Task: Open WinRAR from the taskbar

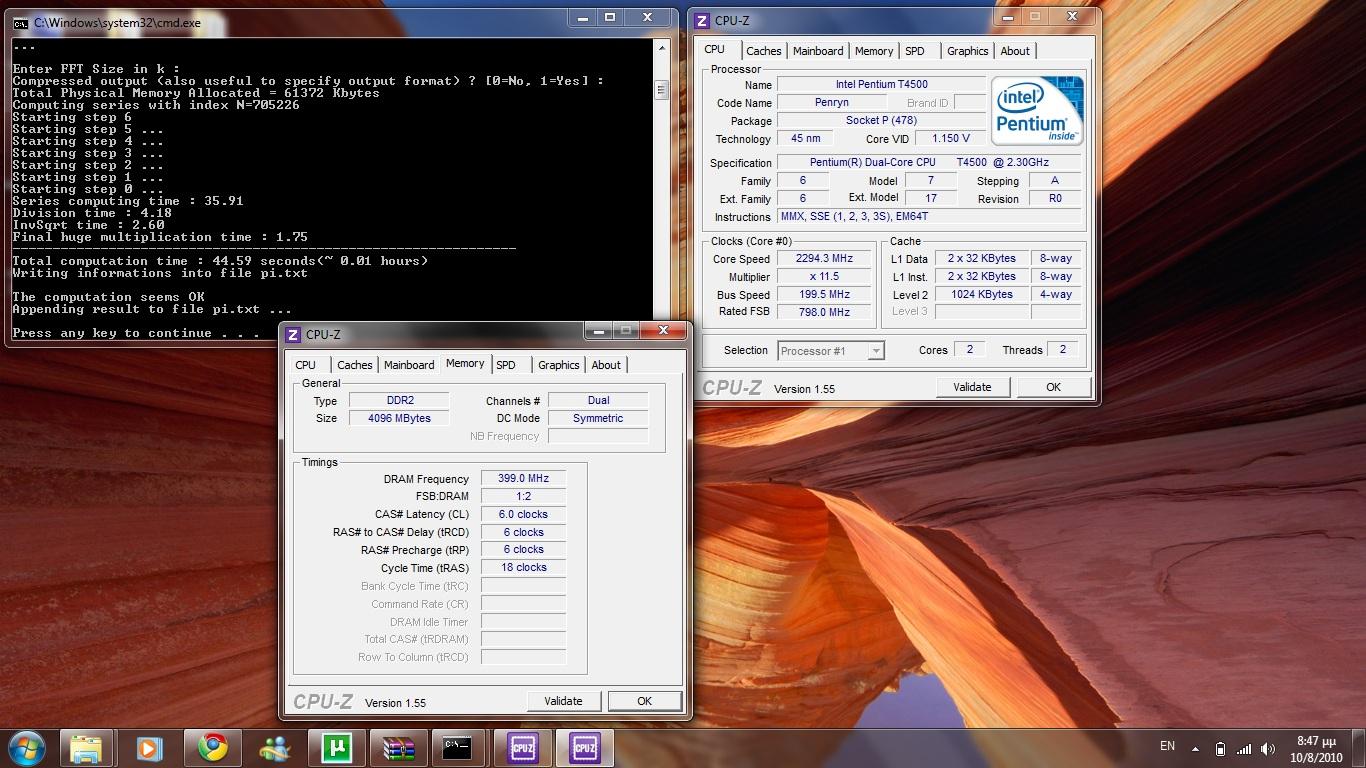Action: click(x=397, y=748)
